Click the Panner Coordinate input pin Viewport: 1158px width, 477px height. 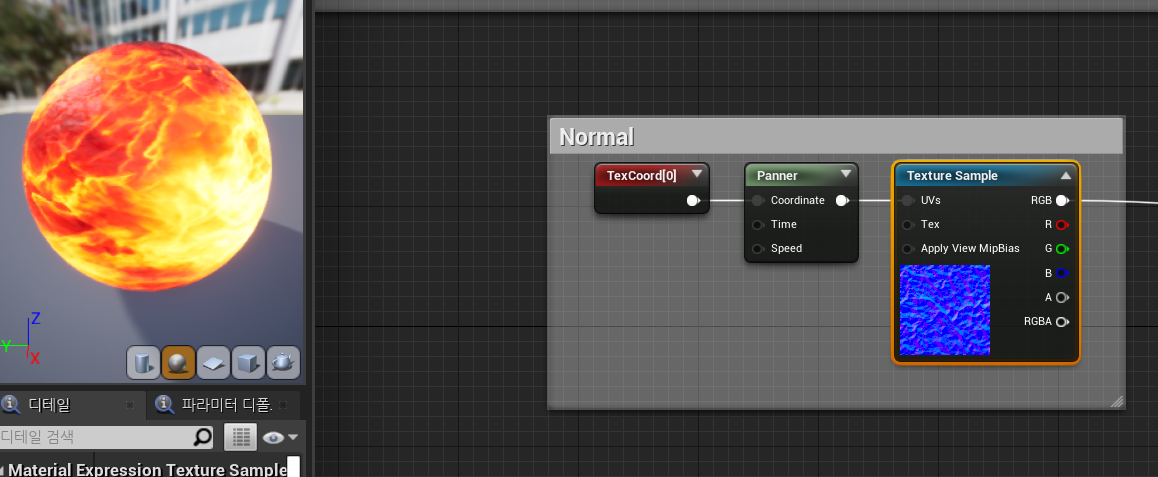[x=758, y=200]
